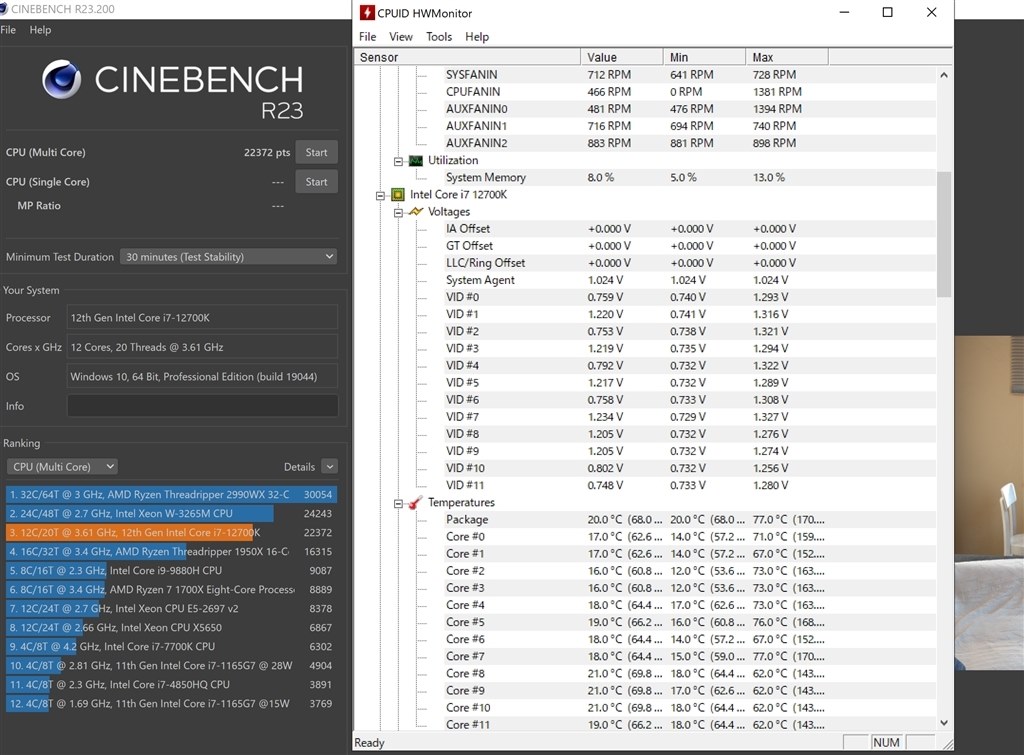Click the Cinebench sphere logo

click(62, 80)
